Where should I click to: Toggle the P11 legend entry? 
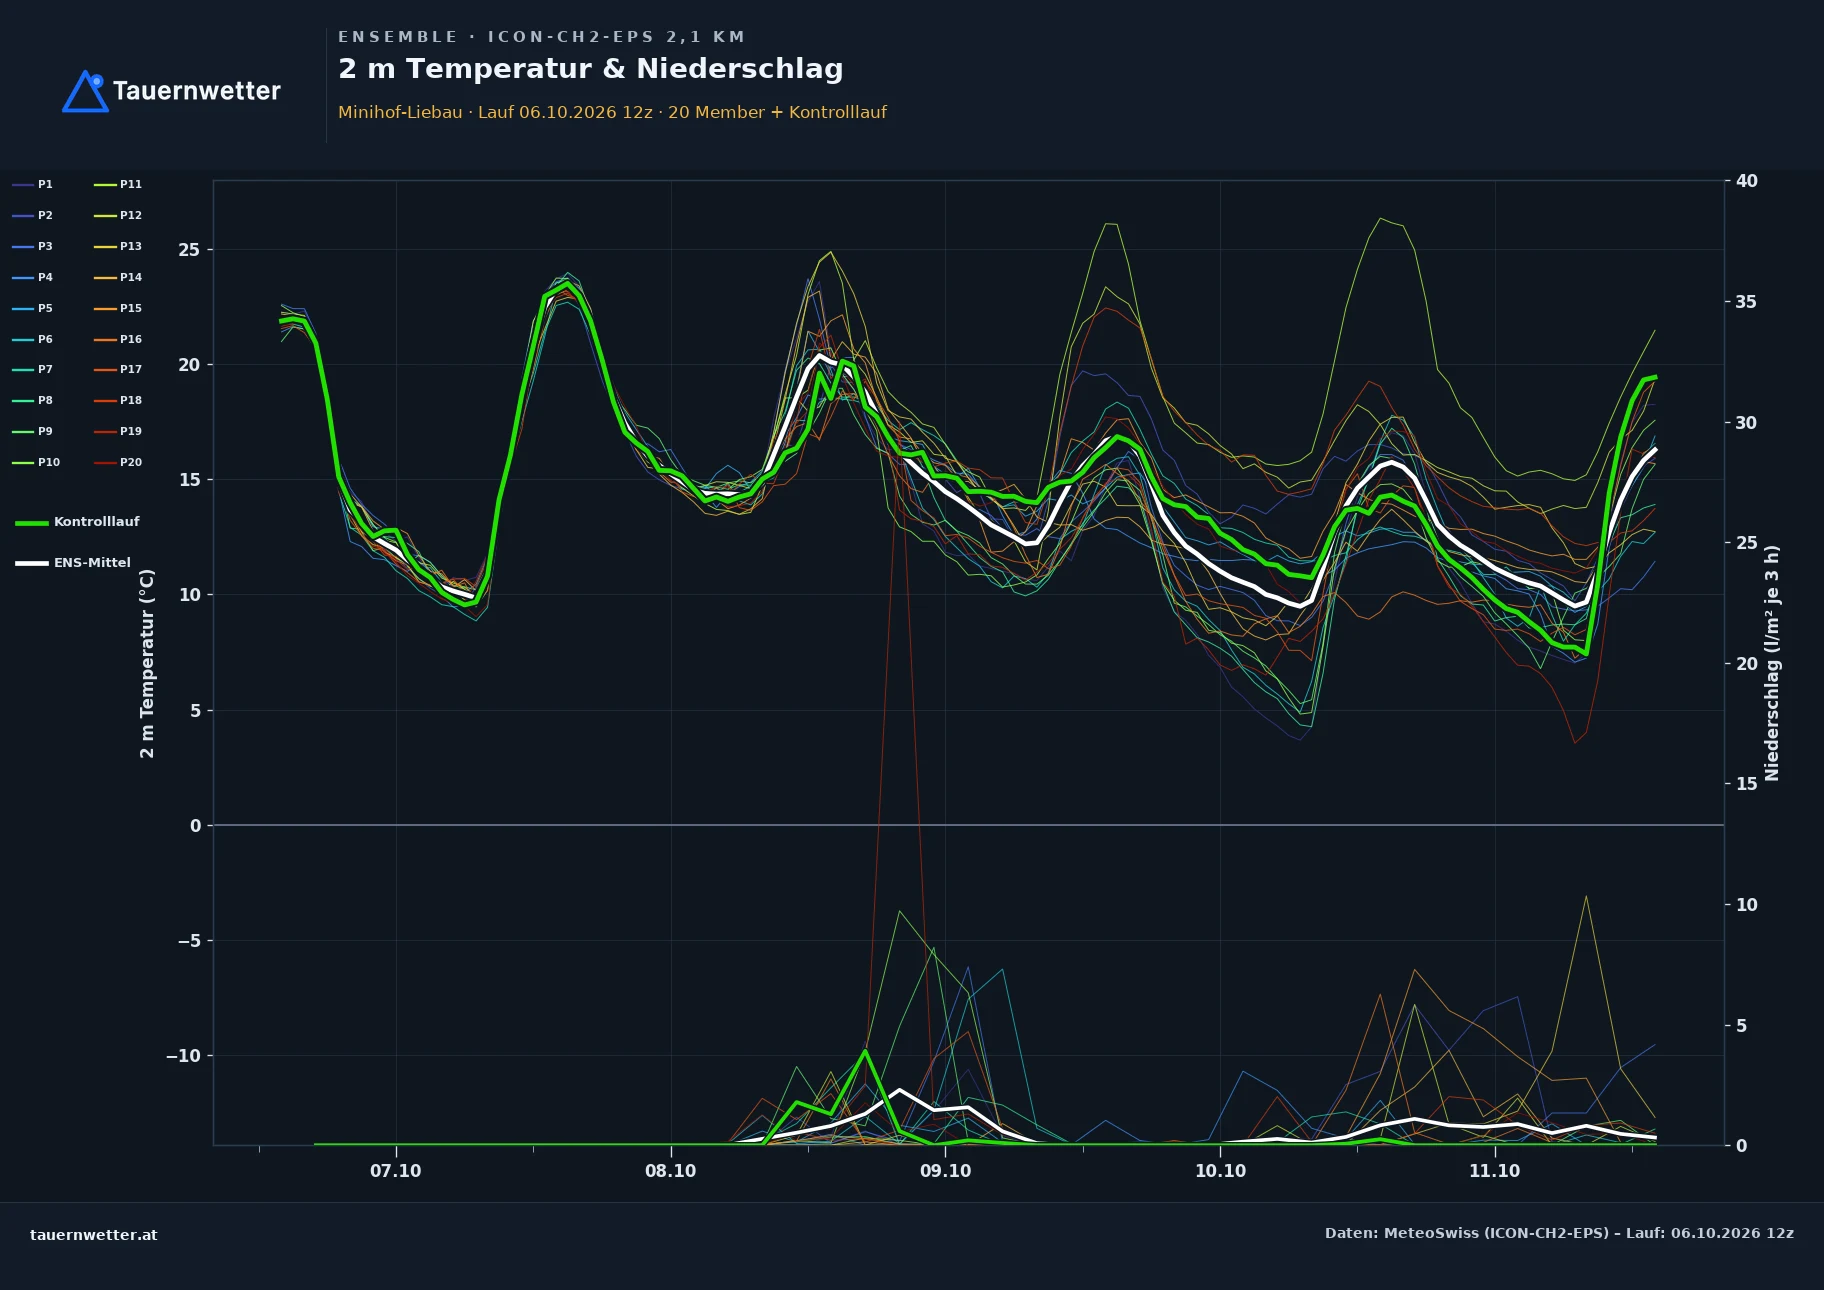118,184
